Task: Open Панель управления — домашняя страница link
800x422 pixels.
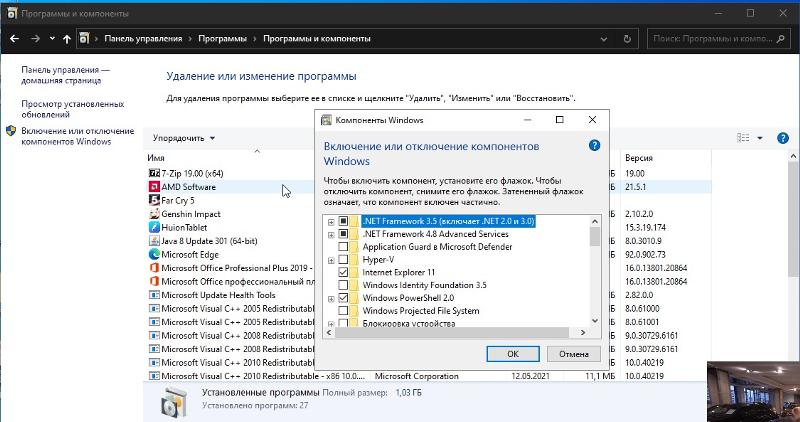Action: [65, 75]
